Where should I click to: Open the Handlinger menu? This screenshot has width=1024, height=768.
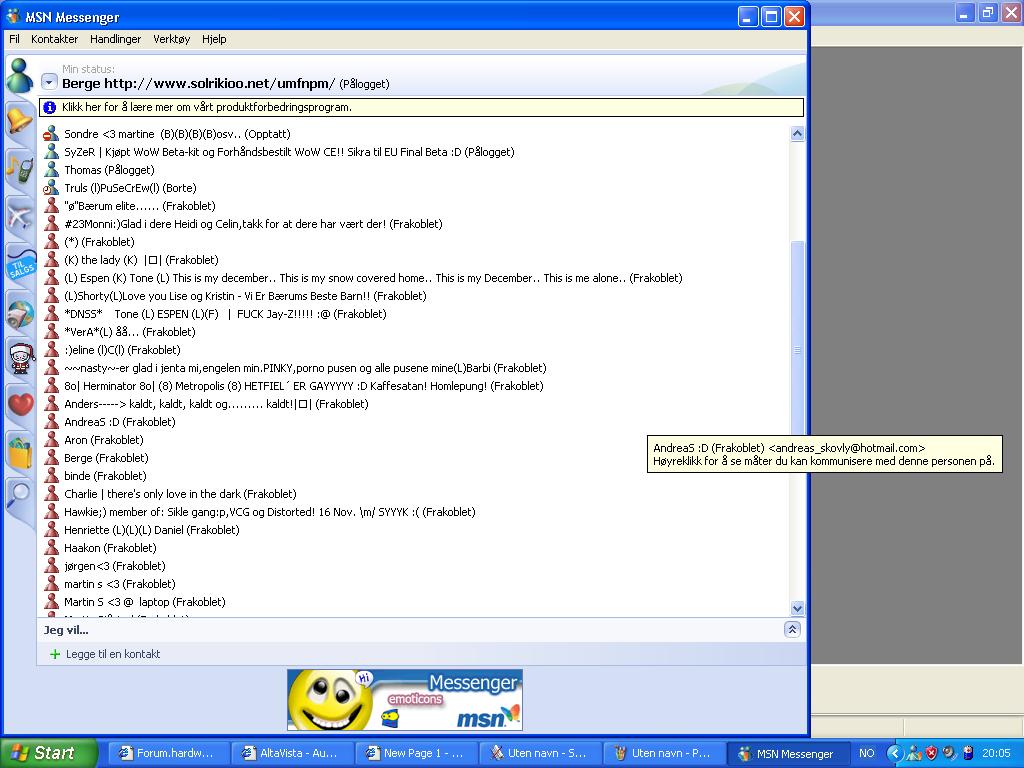tap(116, 39)
